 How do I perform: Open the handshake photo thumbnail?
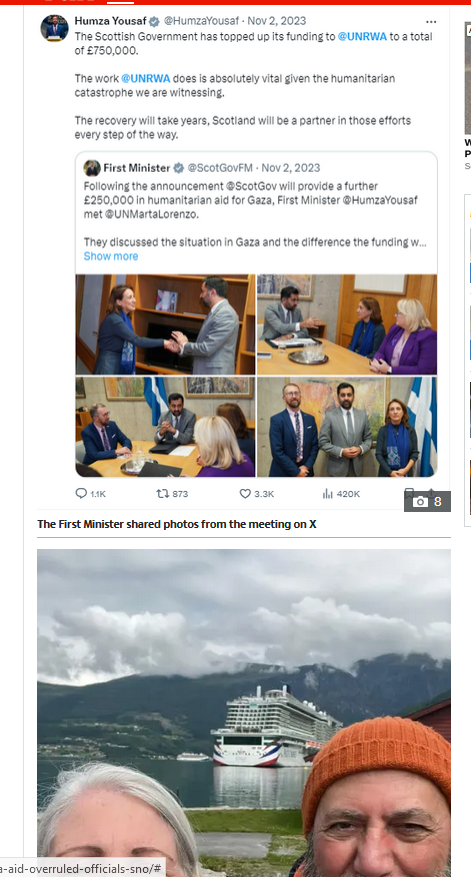(166, 324)
